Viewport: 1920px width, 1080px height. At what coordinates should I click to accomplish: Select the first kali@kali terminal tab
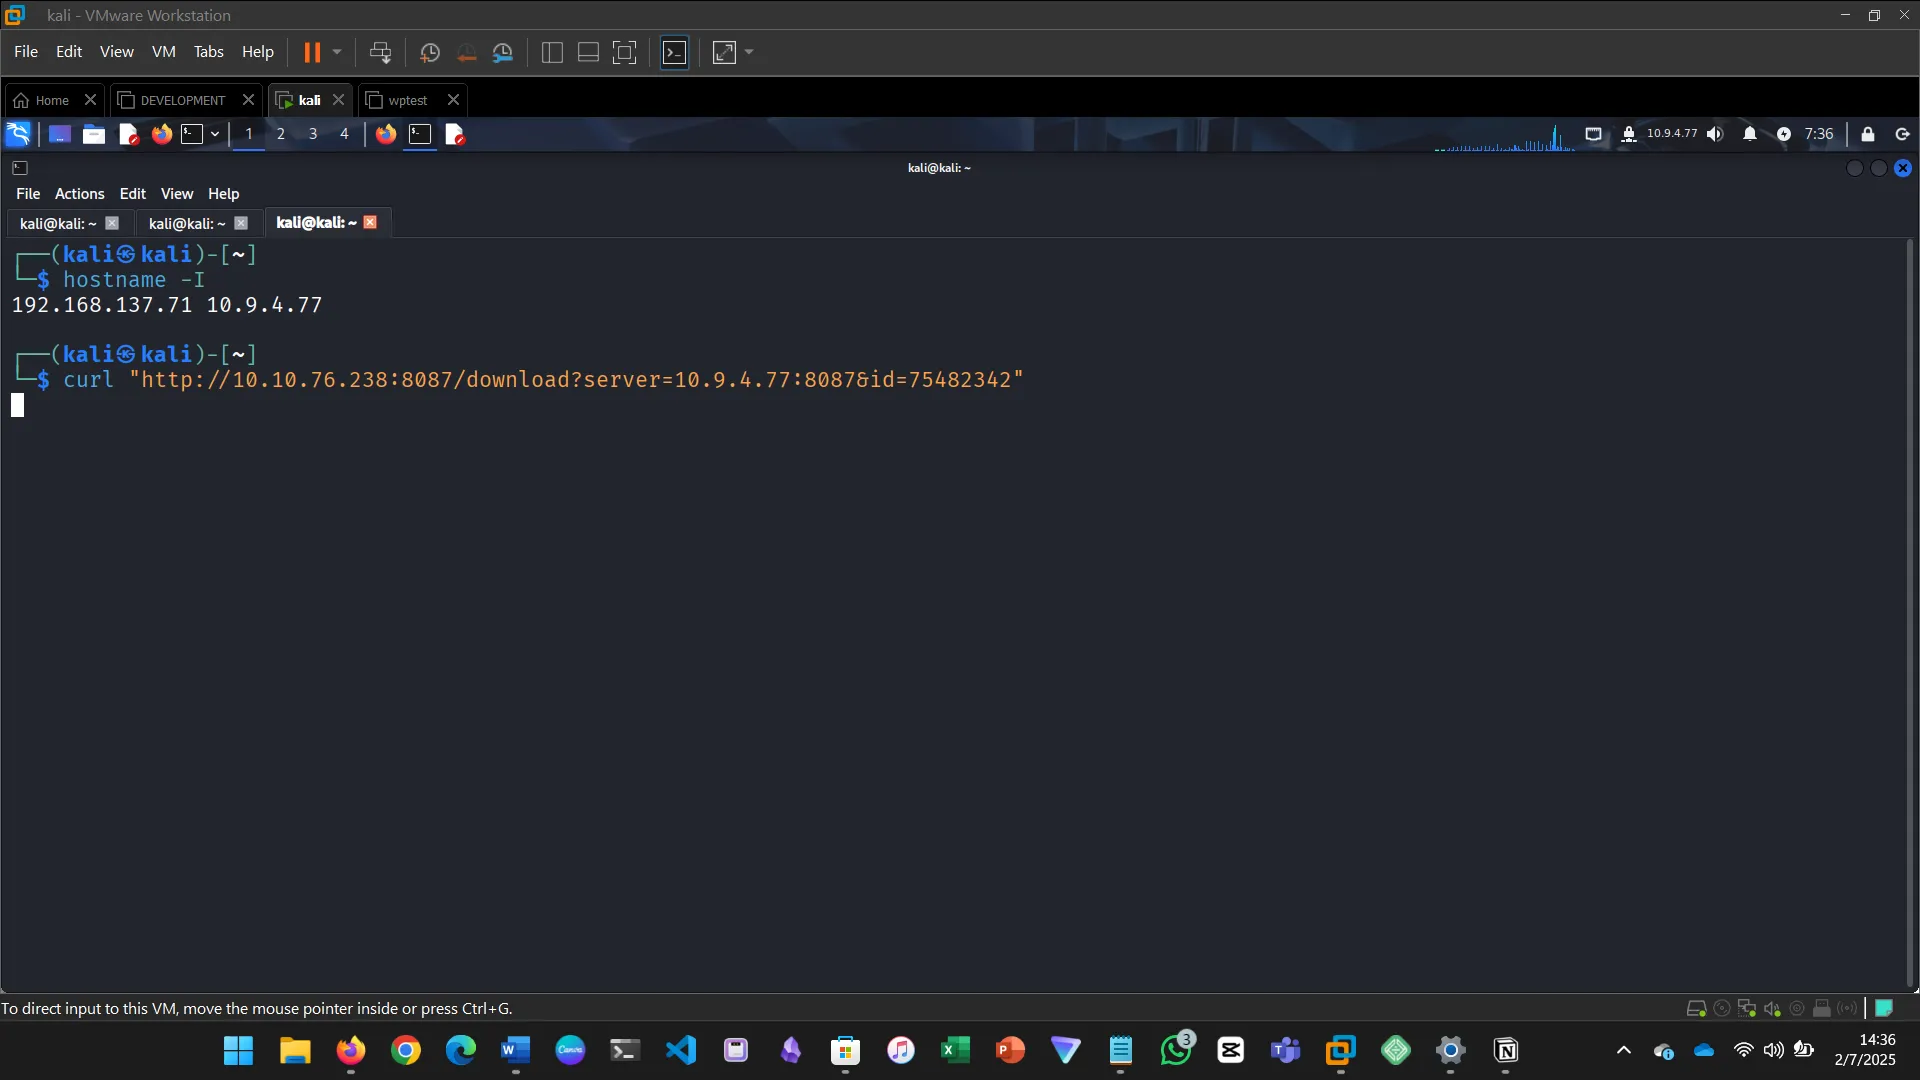point(58,223)
